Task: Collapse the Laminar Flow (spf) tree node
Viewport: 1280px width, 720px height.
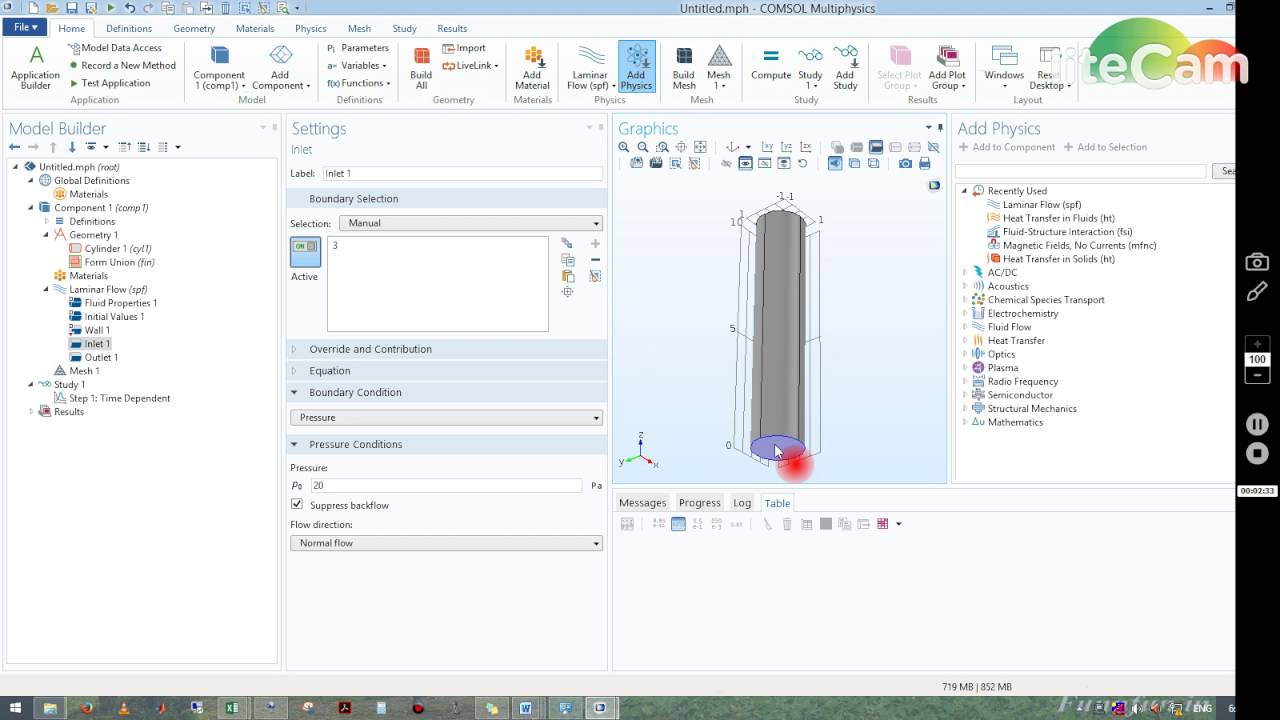Action: tap(46, 289)
